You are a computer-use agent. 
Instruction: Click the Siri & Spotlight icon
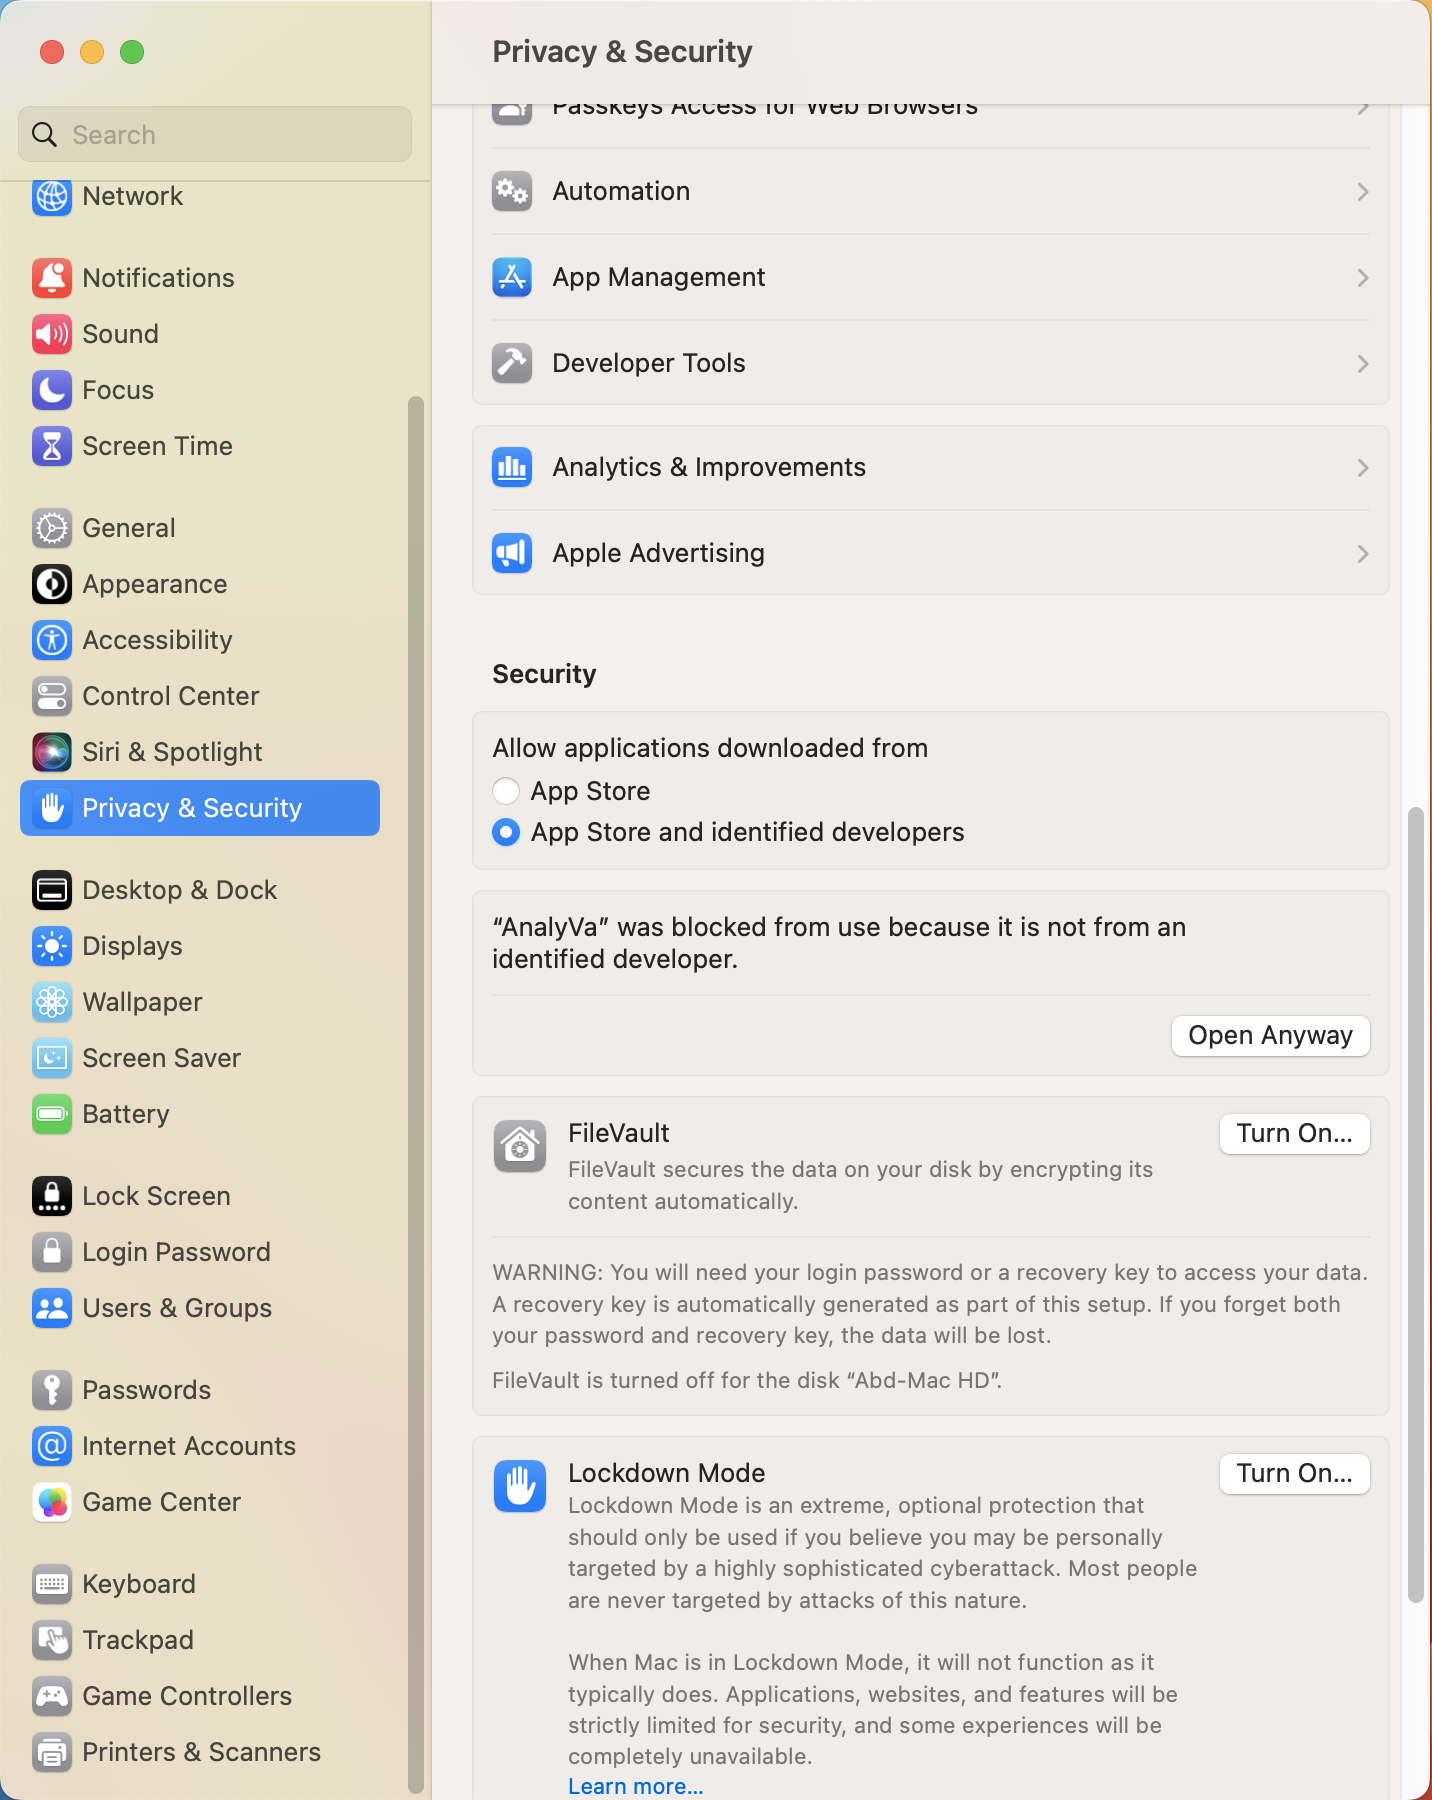coord(52,752)
